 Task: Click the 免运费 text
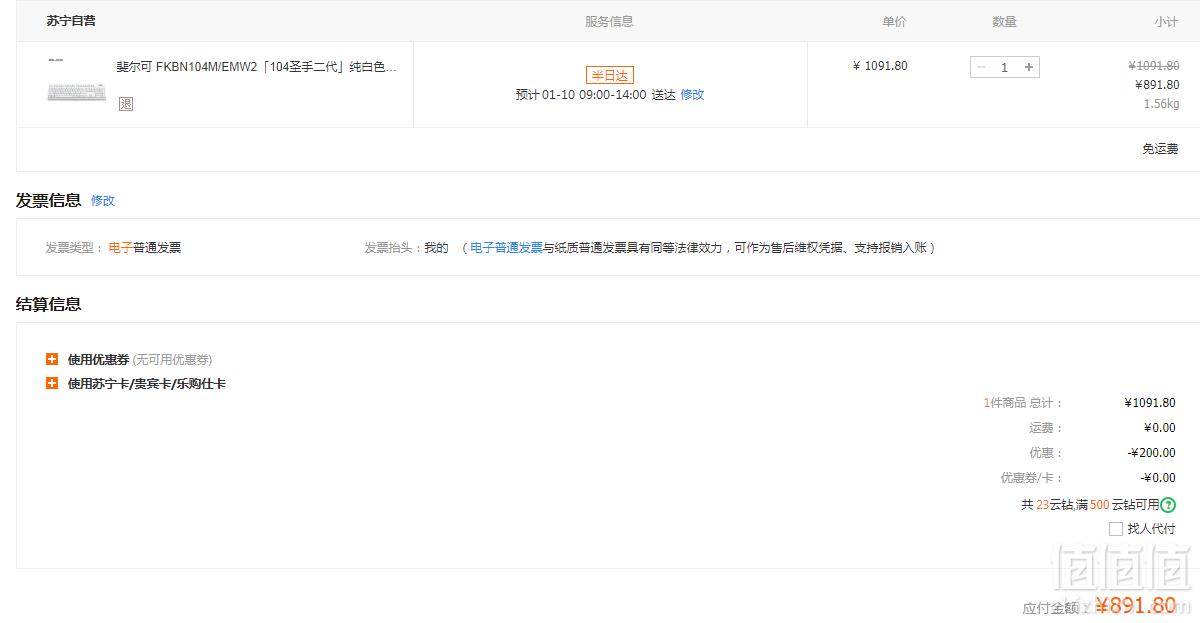tap(1160, 148)
